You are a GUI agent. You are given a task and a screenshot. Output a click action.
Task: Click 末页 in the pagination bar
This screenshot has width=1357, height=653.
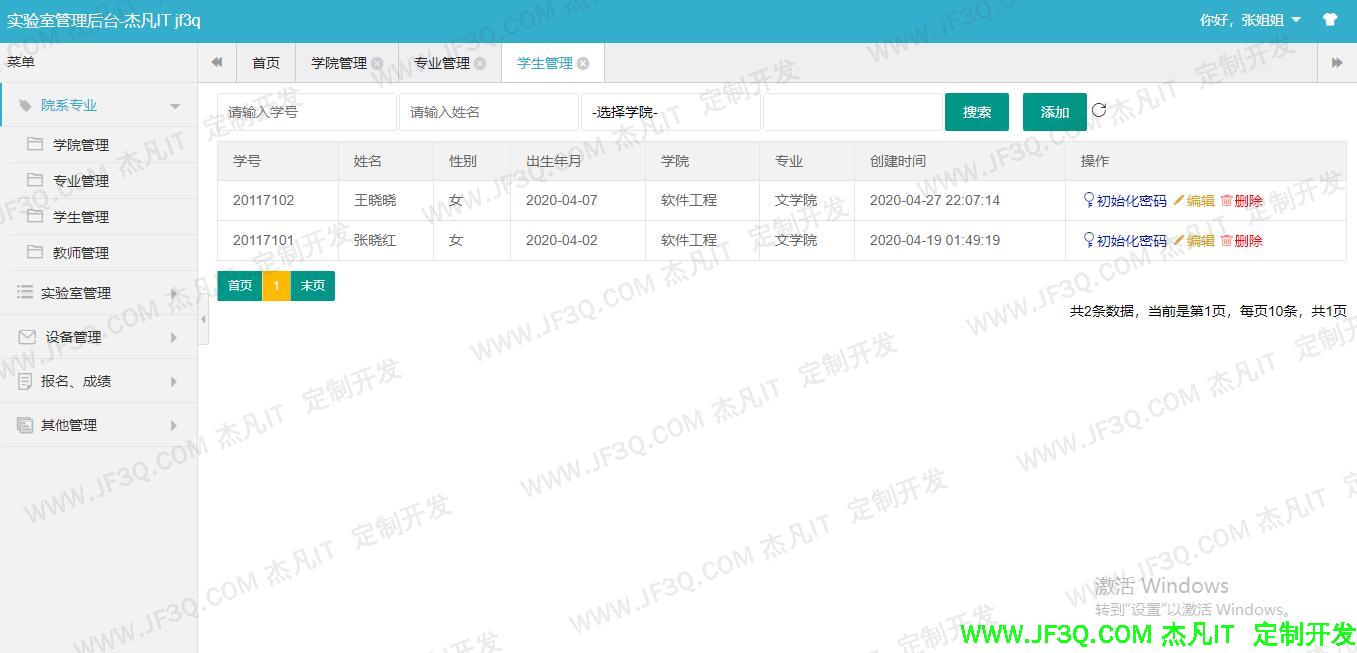pyautogui.click(x=313, y=285)
